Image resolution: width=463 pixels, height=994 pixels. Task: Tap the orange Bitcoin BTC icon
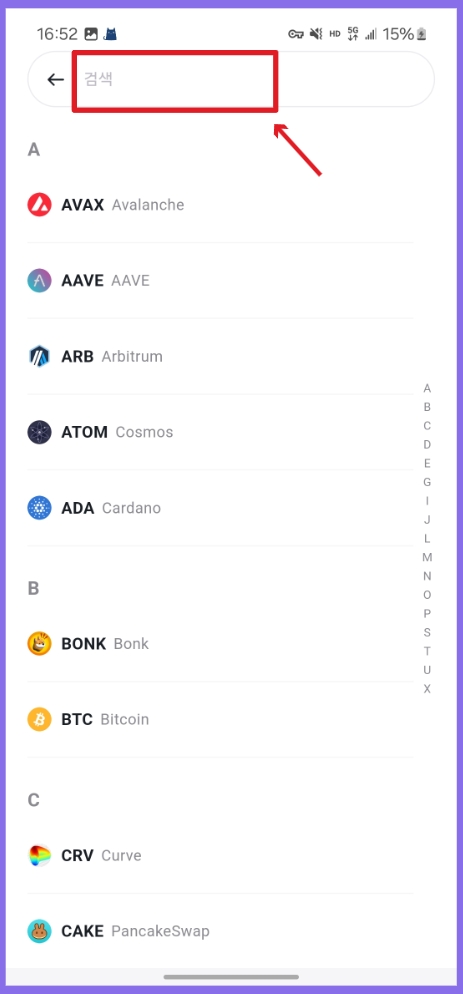coord(39,720)
